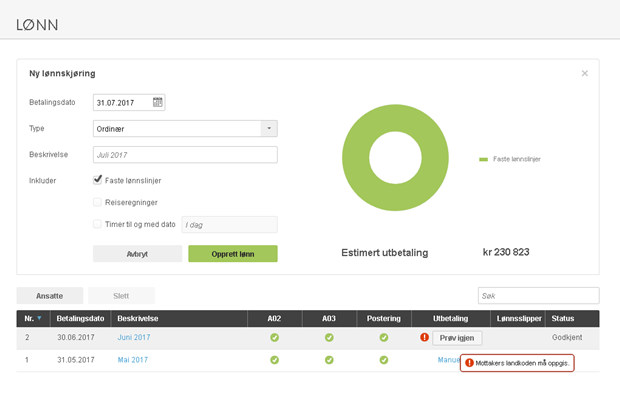Click the Utbetaling column header
Image resolution: width=620 pixels, height=413 pixels.
(450, 318)
